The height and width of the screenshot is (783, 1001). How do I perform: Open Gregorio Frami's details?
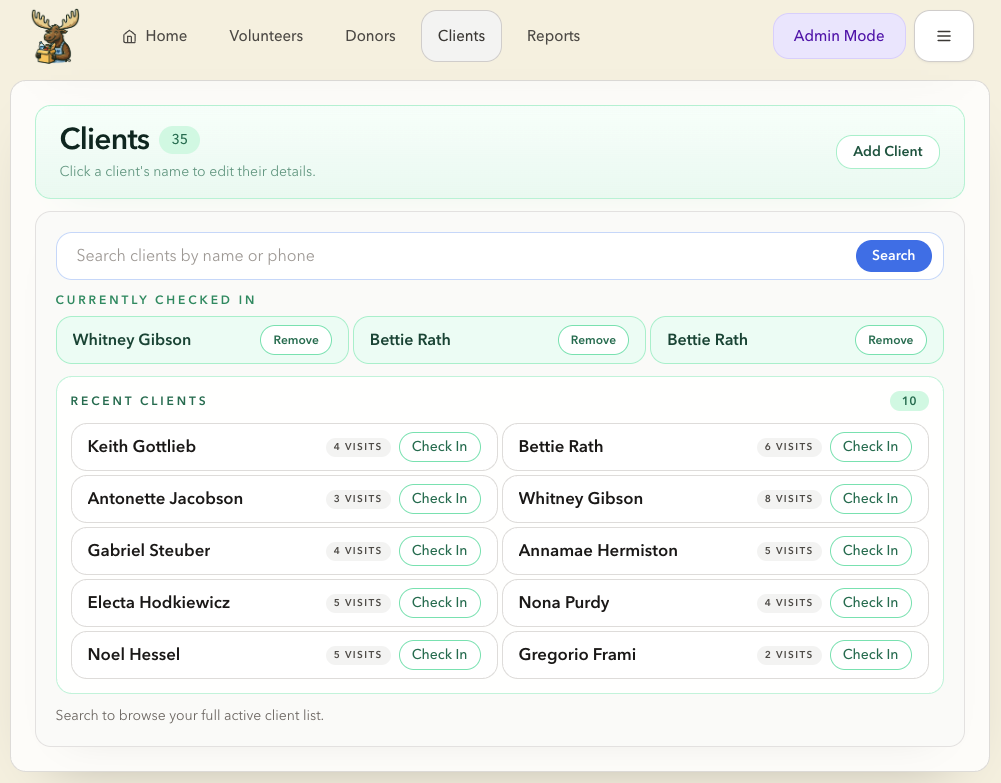[578, 655]
